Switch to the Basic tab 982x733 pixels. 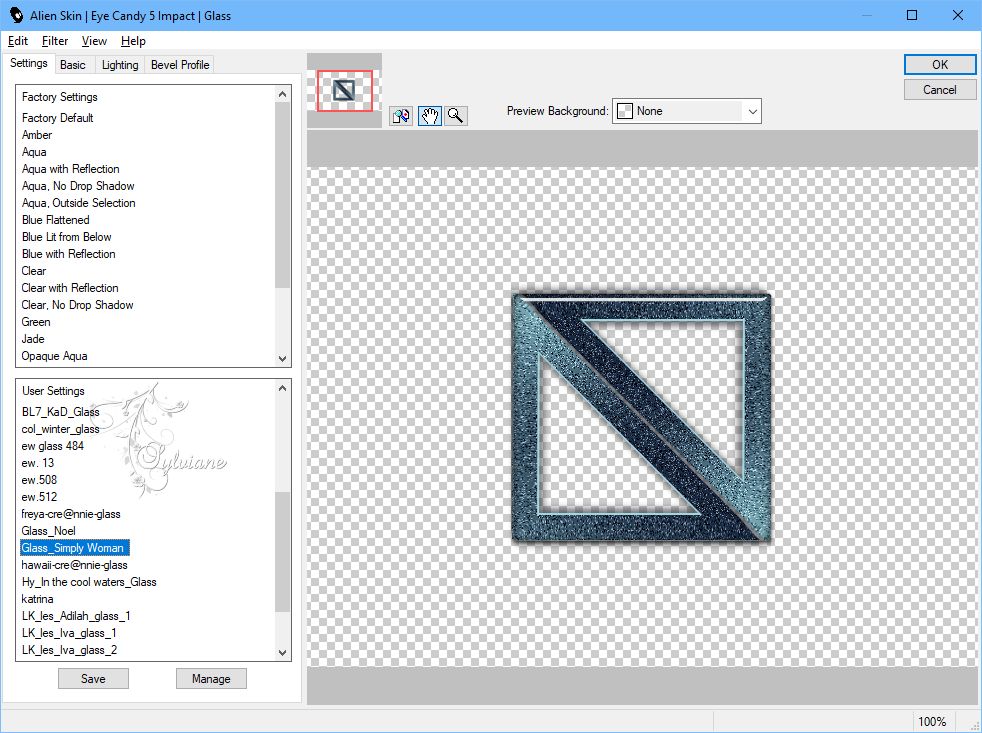click(x=73, y=65)
